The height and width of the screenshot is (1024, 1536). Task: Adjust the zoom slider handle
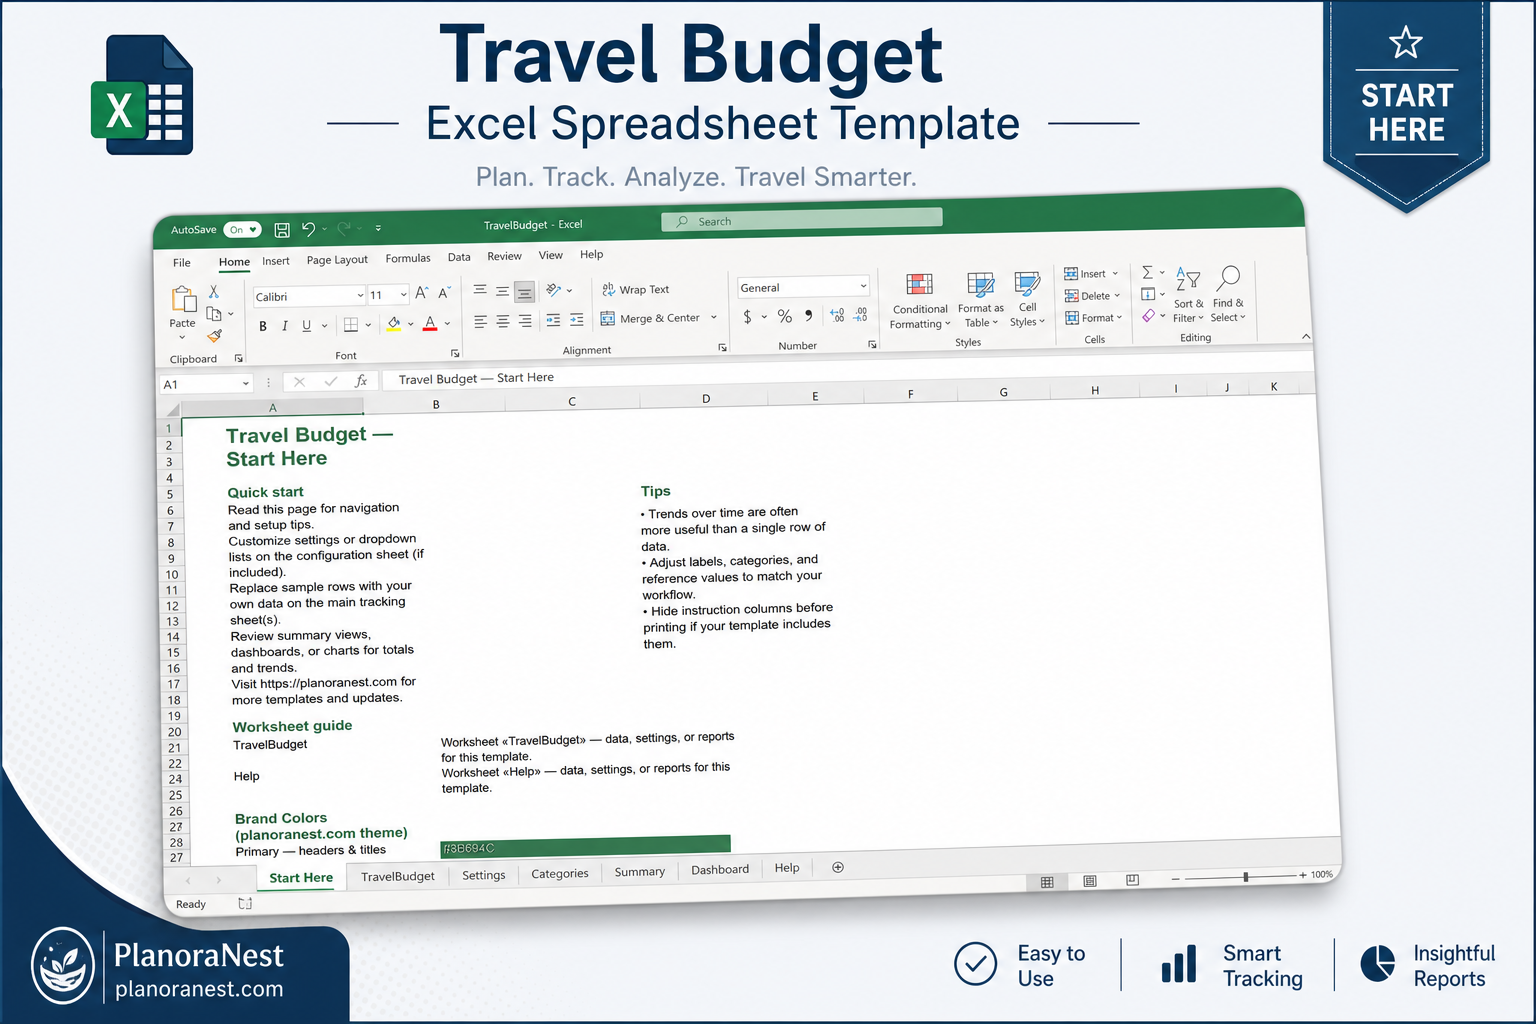click(x=1246, y=877)
